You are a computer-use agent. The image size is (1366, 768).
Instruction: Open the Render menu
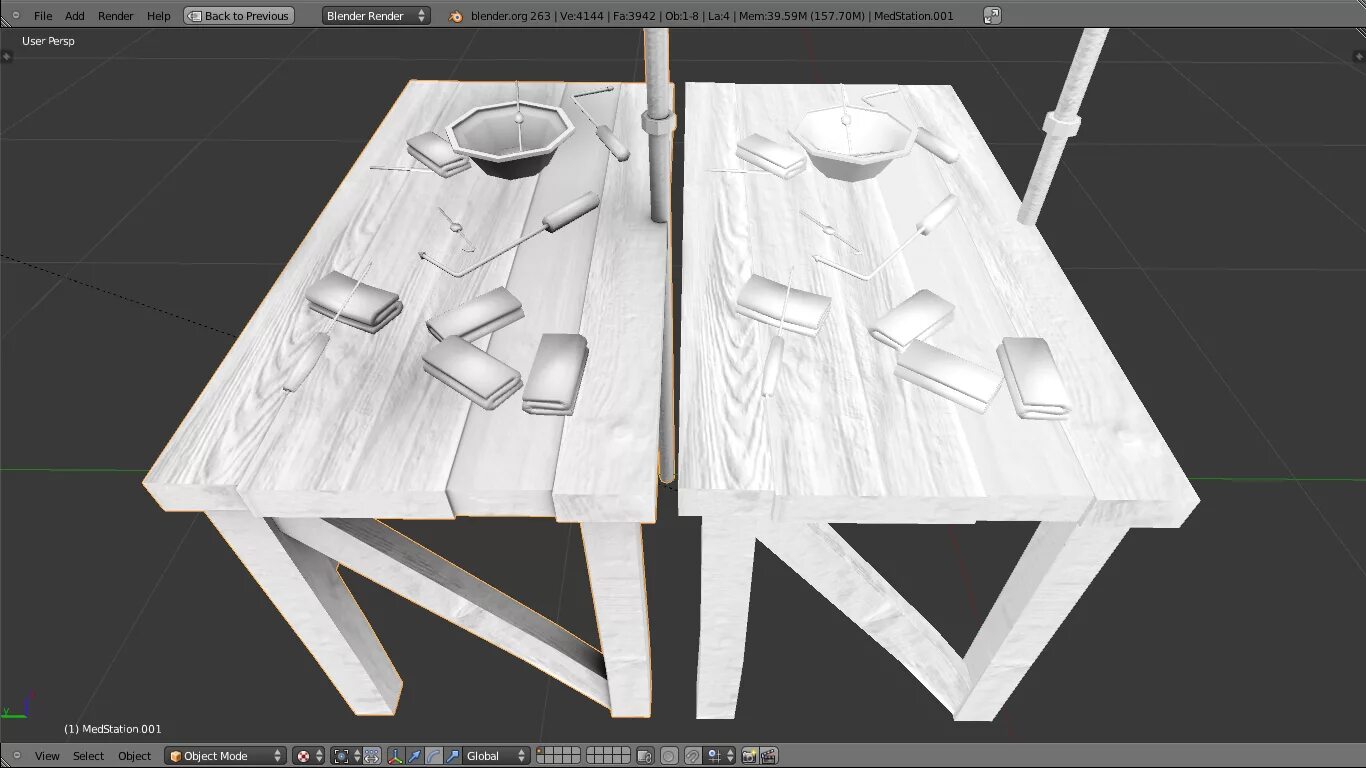coord(115,15)
